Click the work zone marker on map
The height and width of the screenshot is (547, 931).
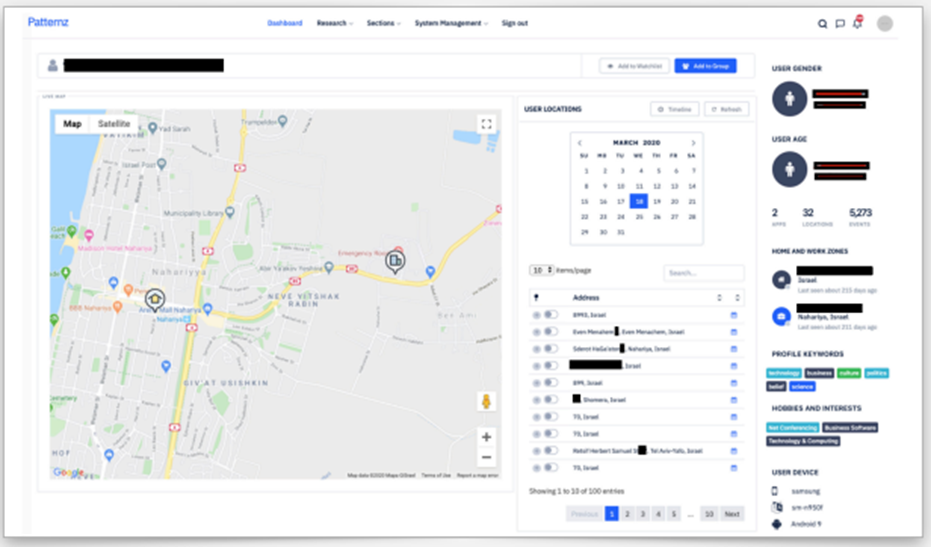point(395,261)
